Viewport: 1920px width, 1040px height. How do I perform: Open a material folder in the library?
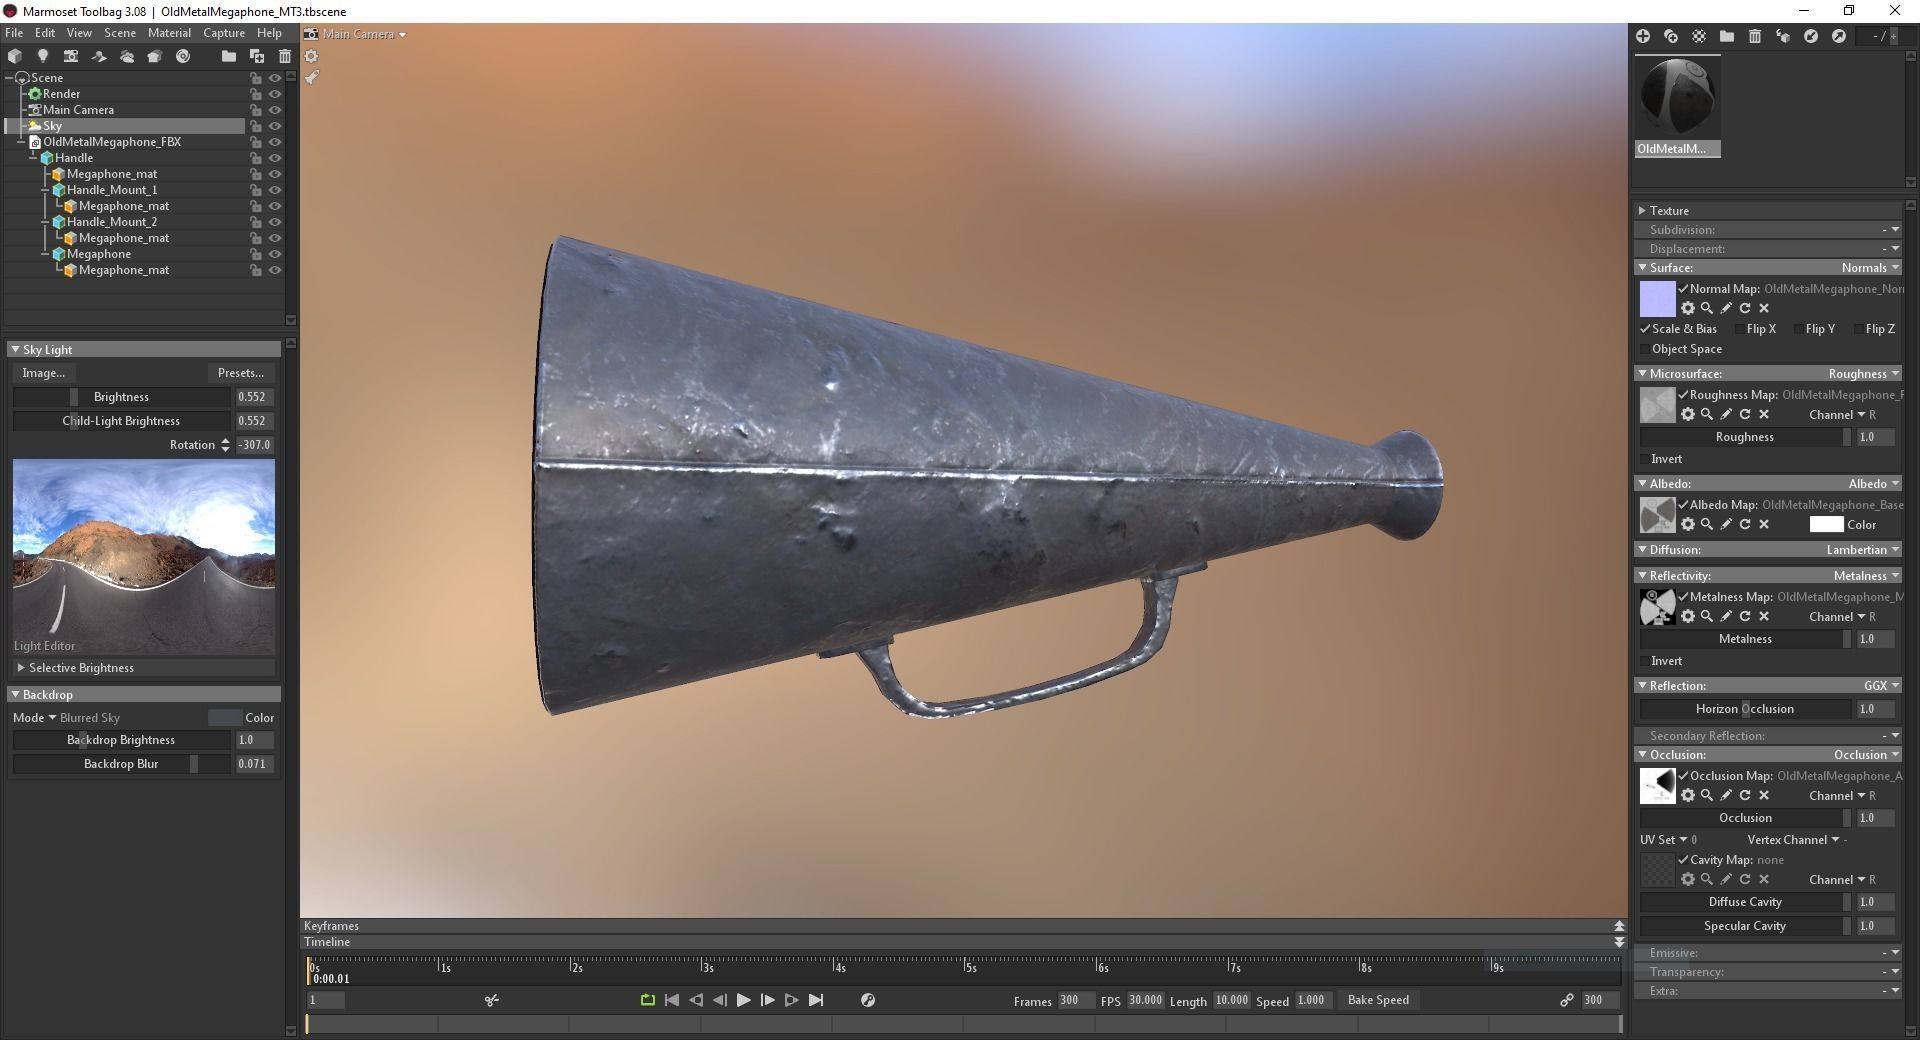[1726, 36]
